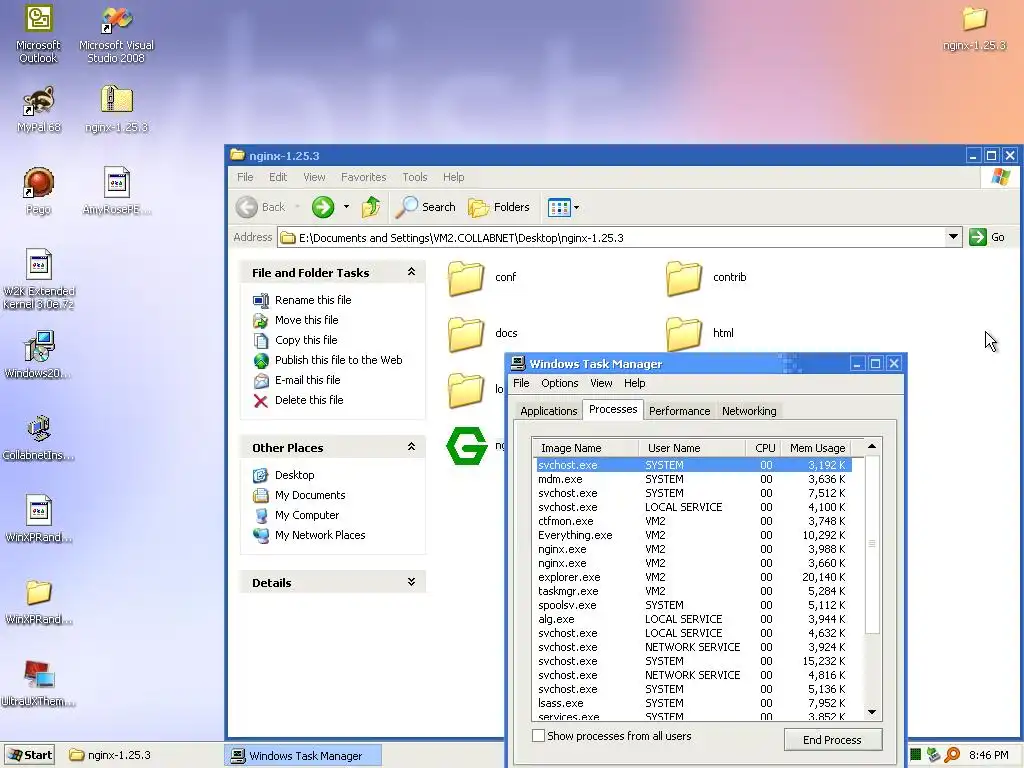Go up one folder level in Explorer
The height and width of the screenshot is (768, 1024).
coord(371,207)
